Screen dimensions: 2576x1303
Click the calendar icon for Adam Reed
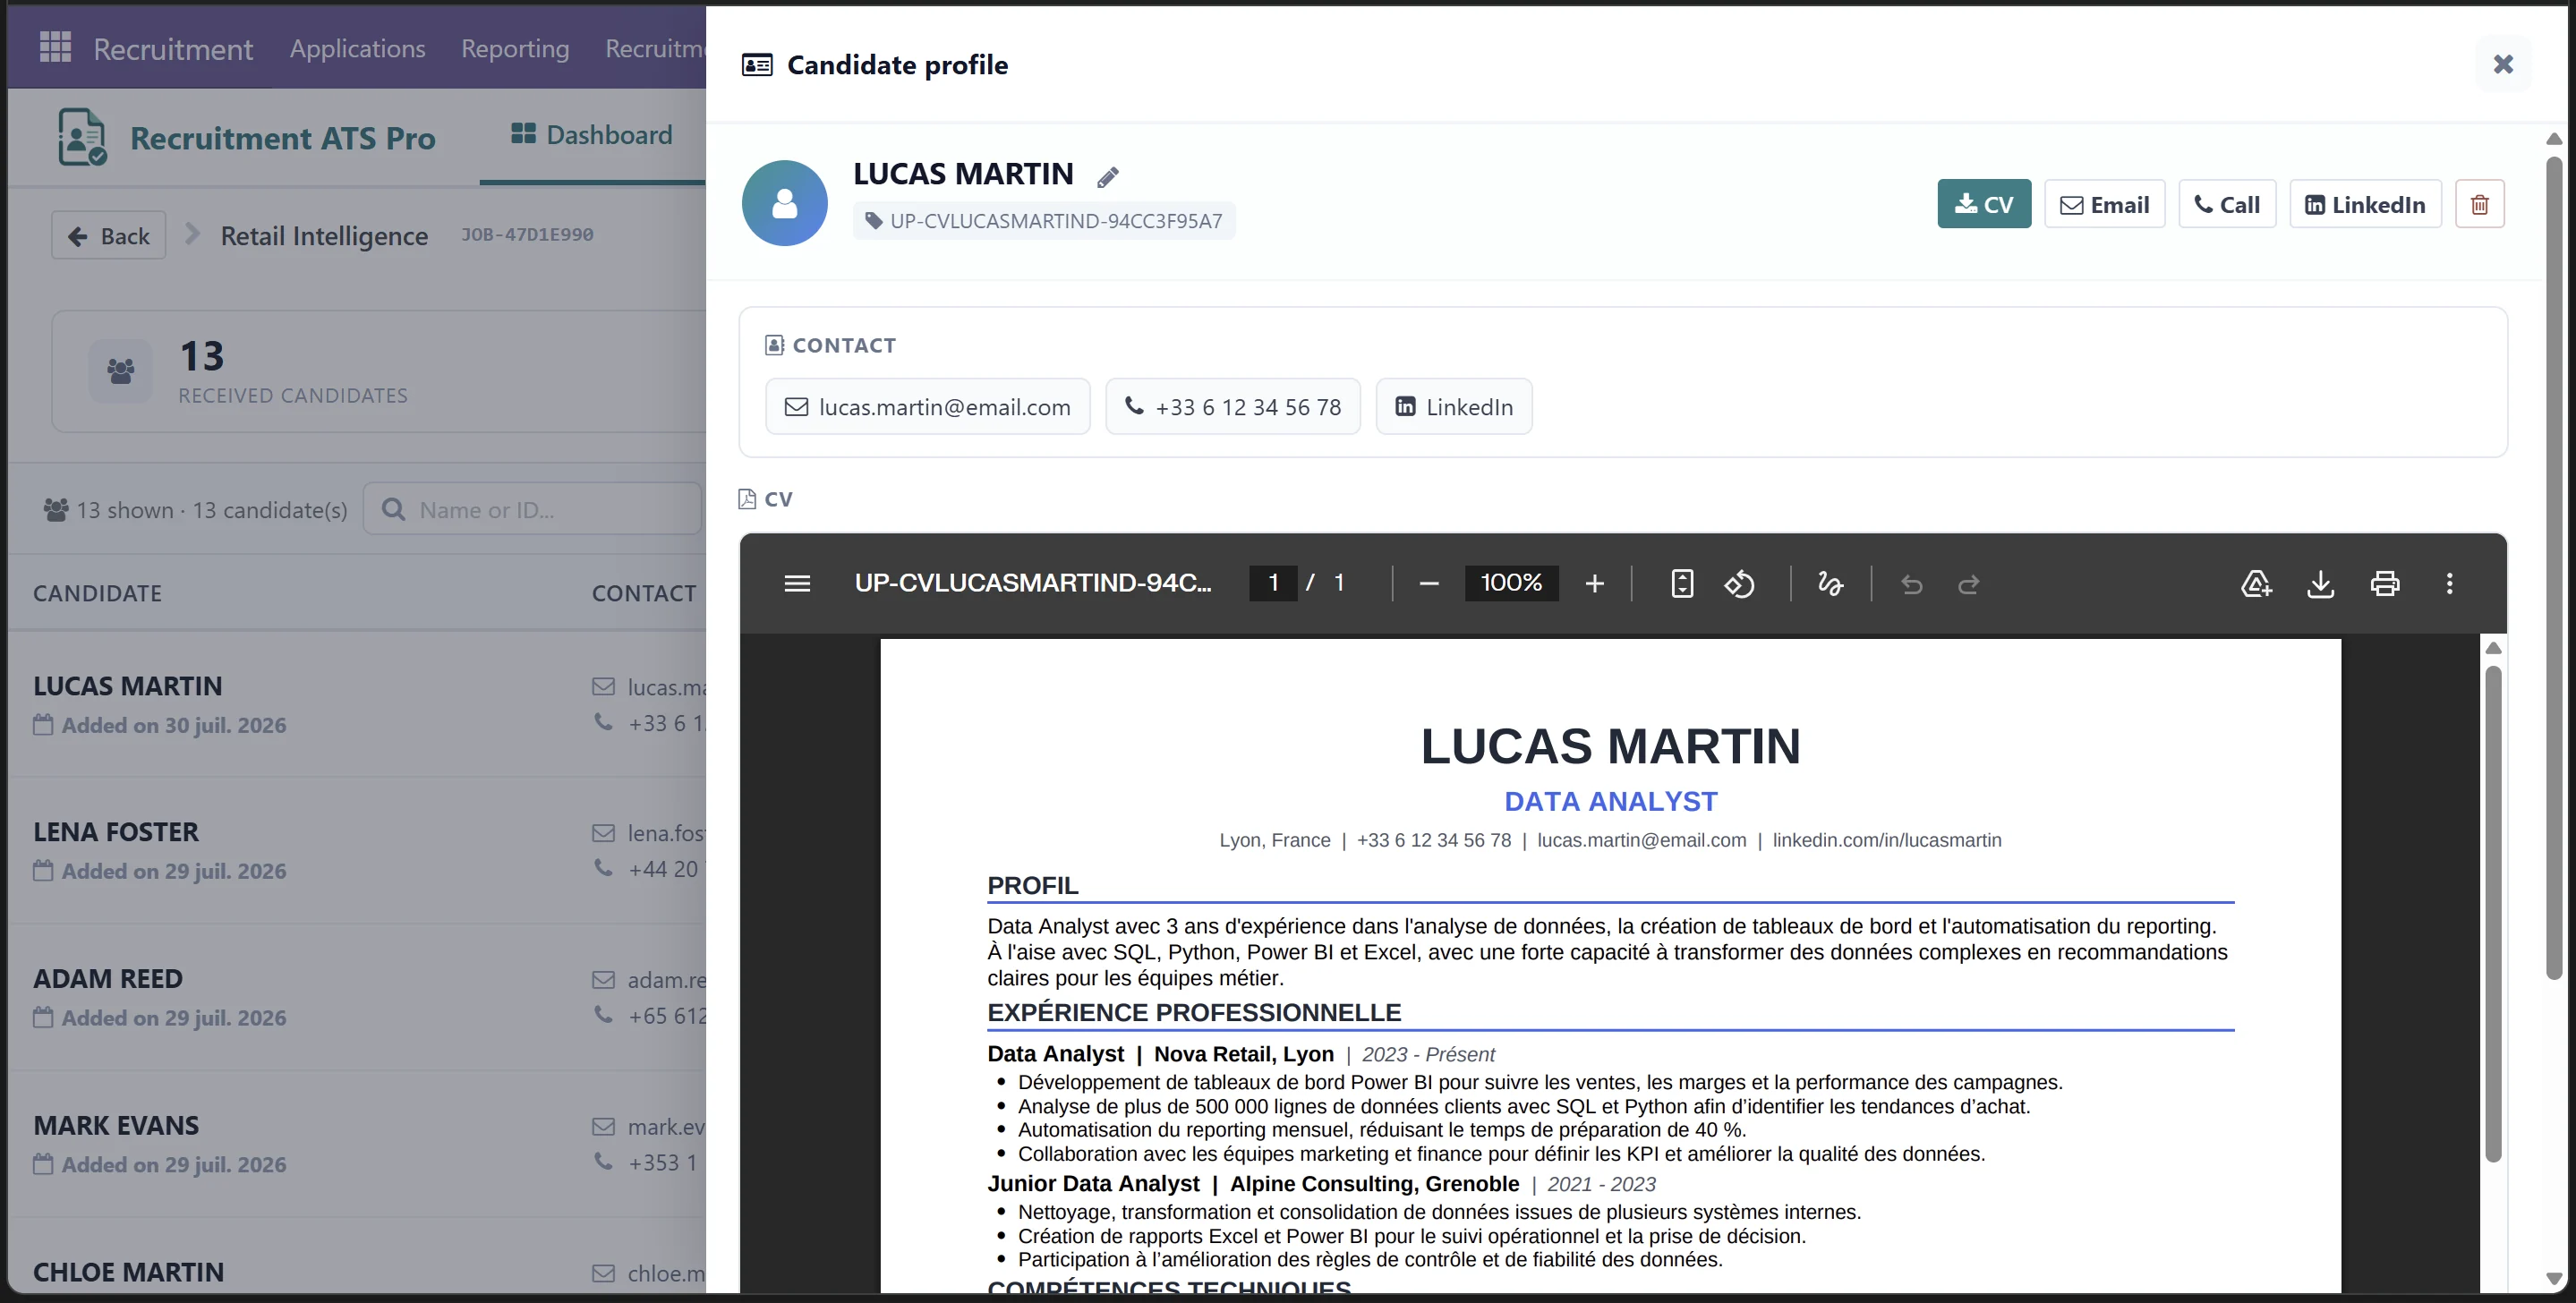click(x=43, y=1017)
